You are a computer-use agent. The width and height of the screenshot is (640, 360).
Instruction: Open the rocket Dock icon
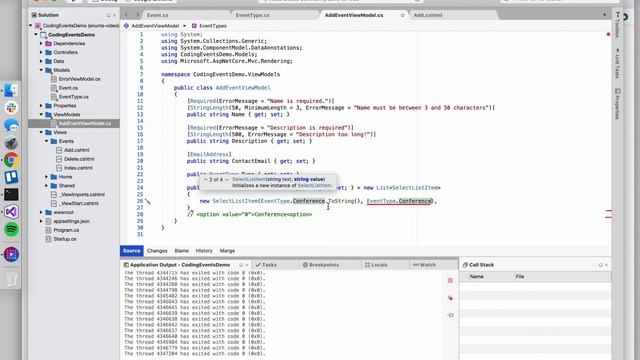click(11, 142)
